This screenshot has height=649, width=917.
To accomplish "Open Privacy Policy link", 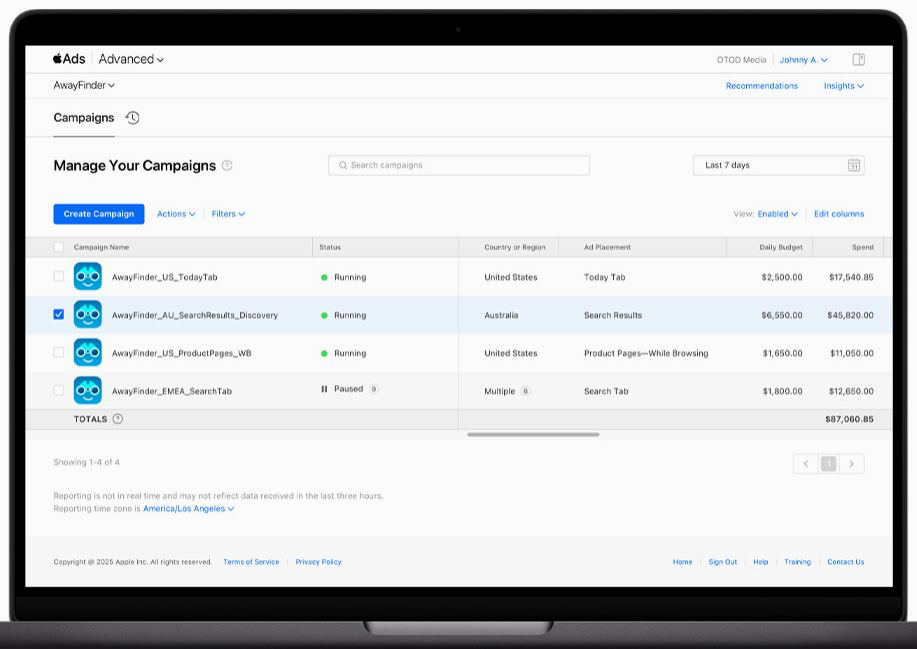I will pos(318,562).
